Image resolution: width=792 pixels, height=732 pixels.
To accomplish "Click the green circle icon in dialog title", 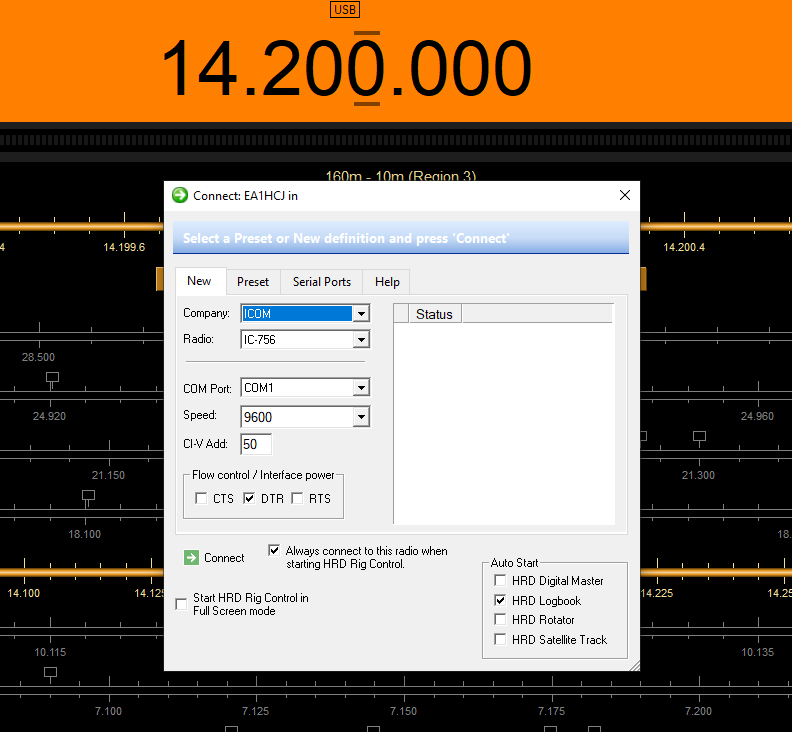I will coord(180,195).
